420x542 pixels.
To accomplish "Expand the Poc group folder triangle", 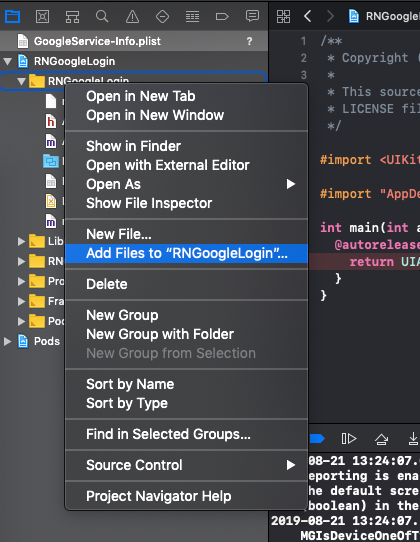I will [21, 321].
